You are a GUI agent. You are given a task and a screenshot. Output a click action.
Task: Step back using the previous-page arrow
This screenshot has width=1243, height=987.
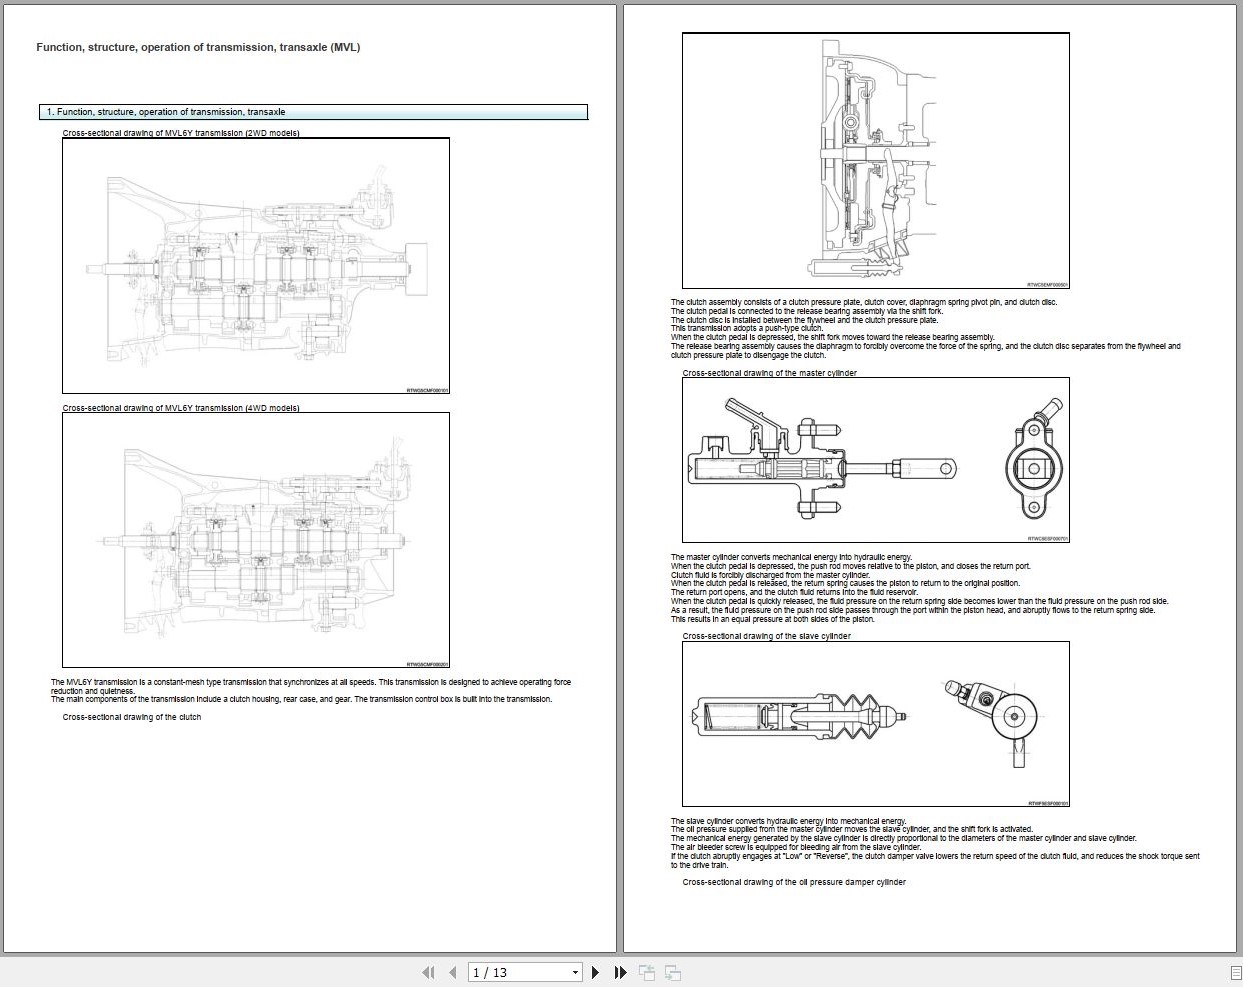[x=452, y=971]
